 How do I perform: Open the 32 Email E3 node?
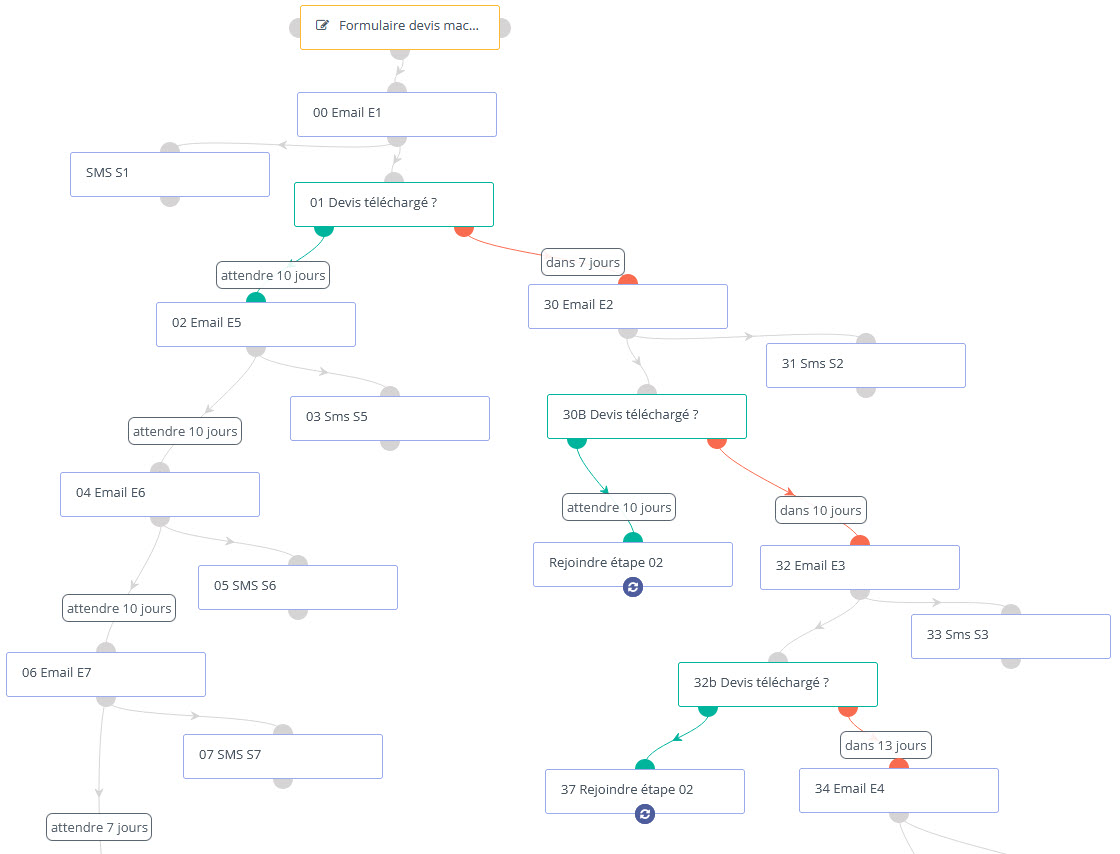point(860,568)
